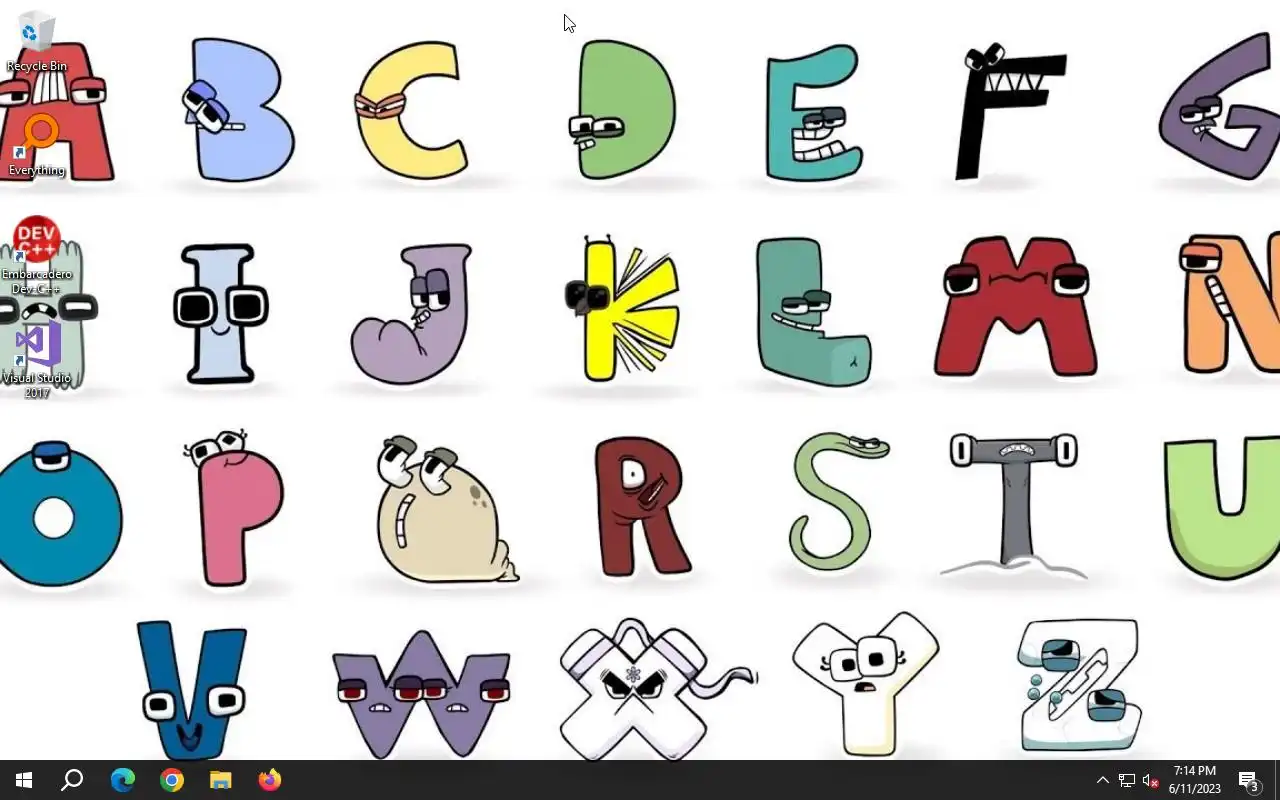1280x800 pixels.
Task: Open taskbar Search magnifier
Action: 72,780
